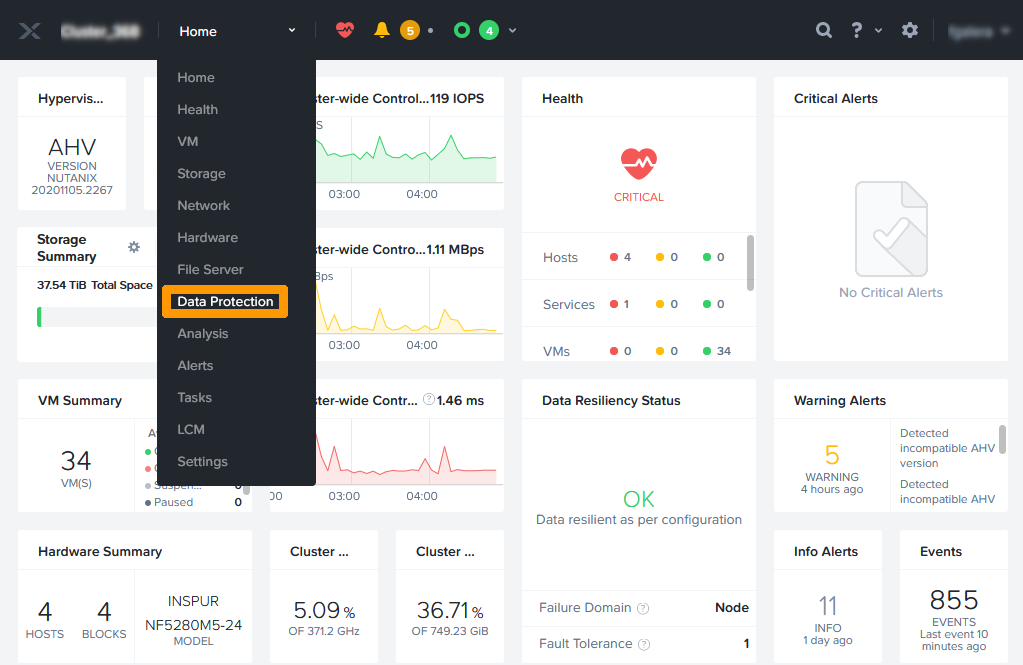
Task: Click the Failure Domain info icon
Action: click(643, 608)
